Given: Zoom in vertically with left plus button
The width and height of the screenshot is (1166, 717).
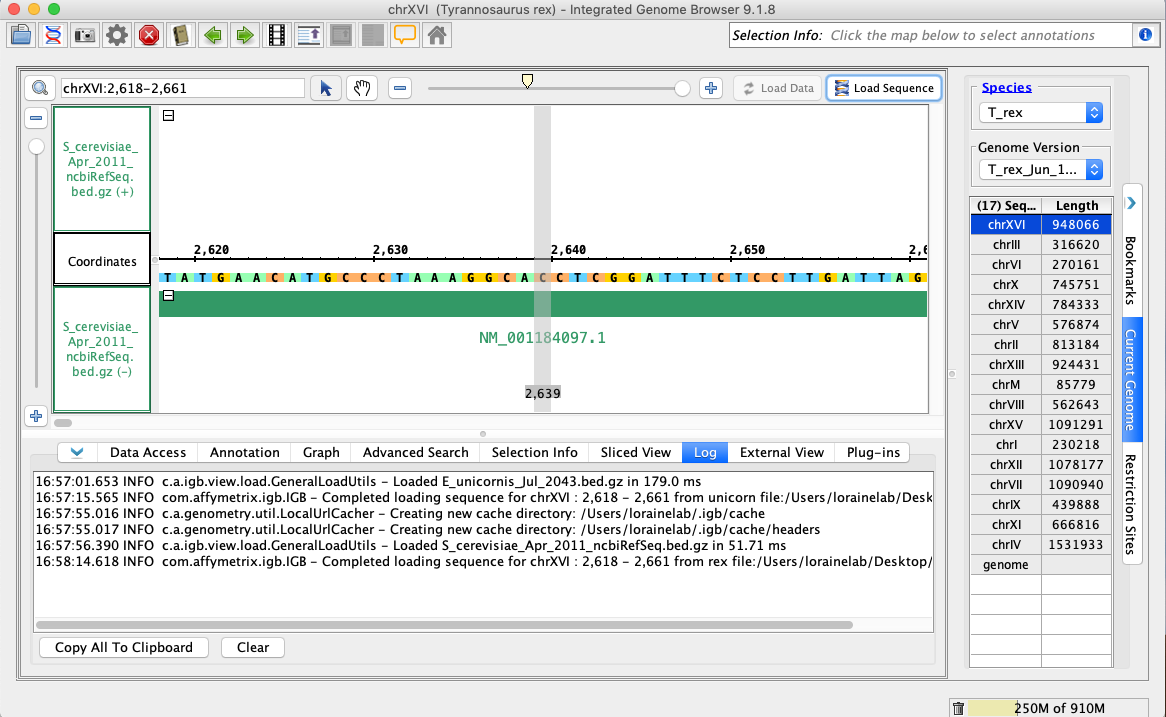Looking at the screenshot, I should point(36,416).
